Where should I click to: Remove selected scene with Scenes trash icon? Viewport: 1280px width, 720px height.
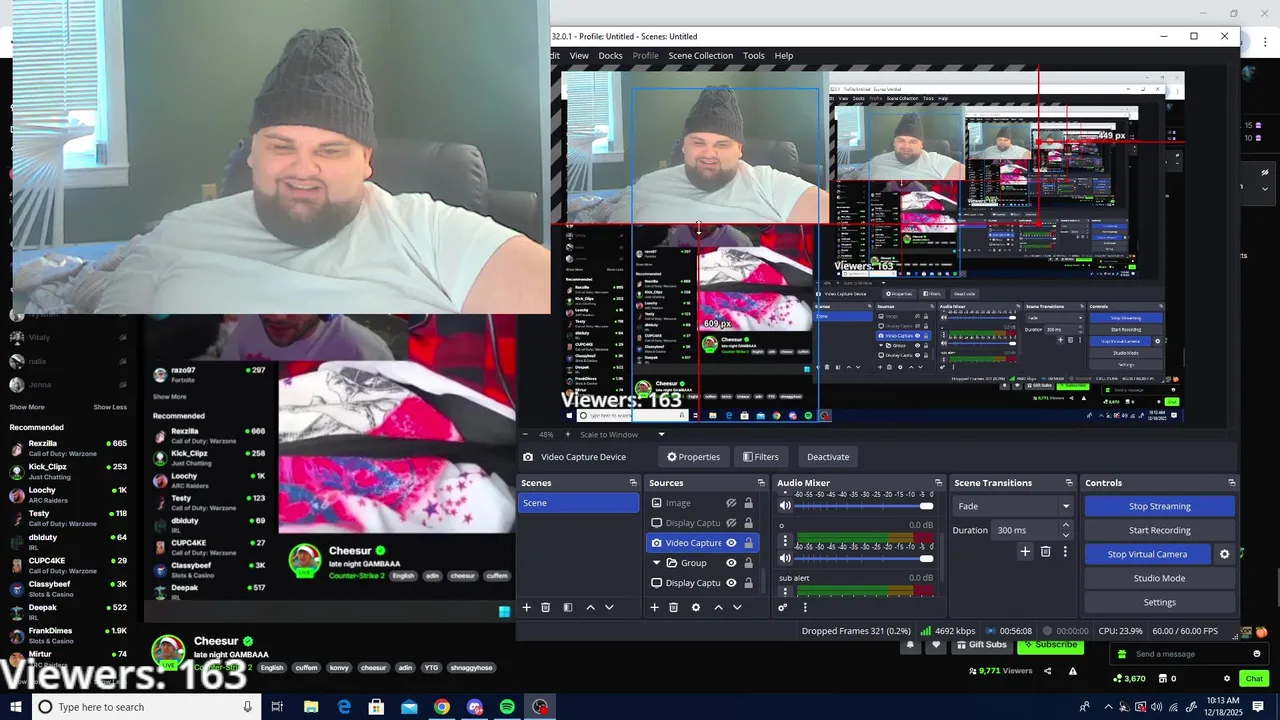545,607
